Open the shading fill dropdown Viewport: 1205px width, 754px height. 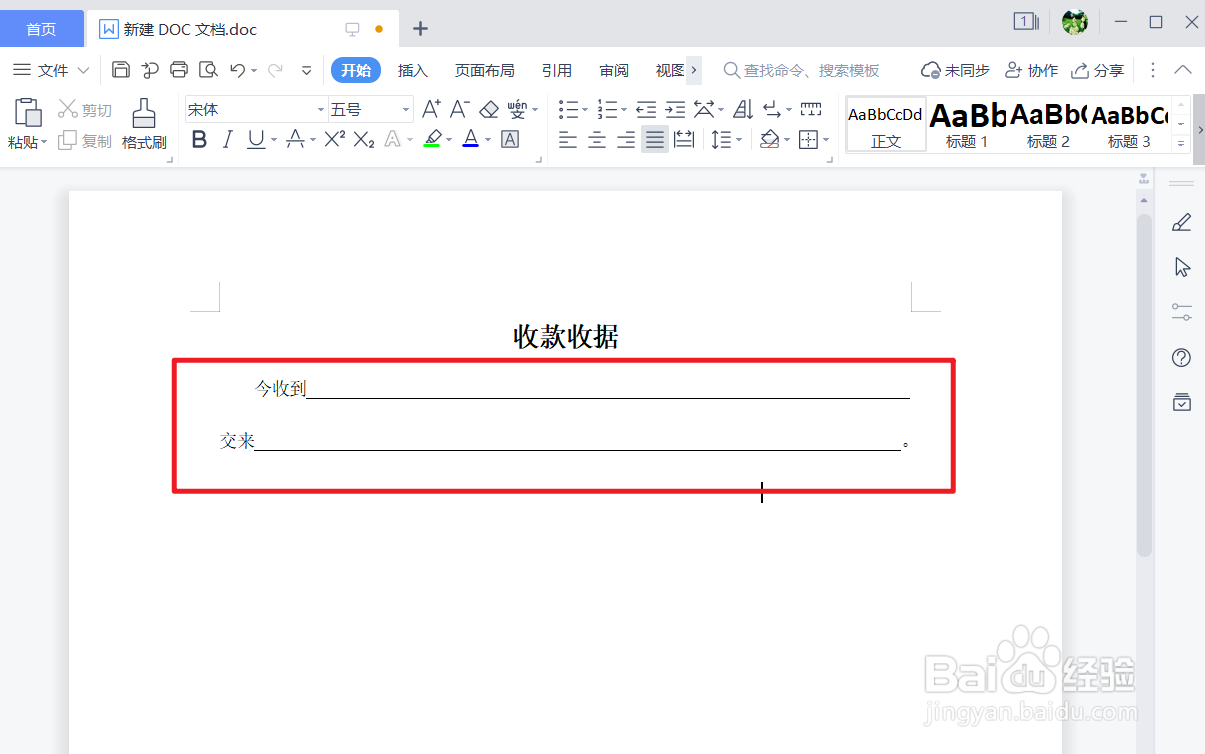pyautogui.click(x=787, y=140)
